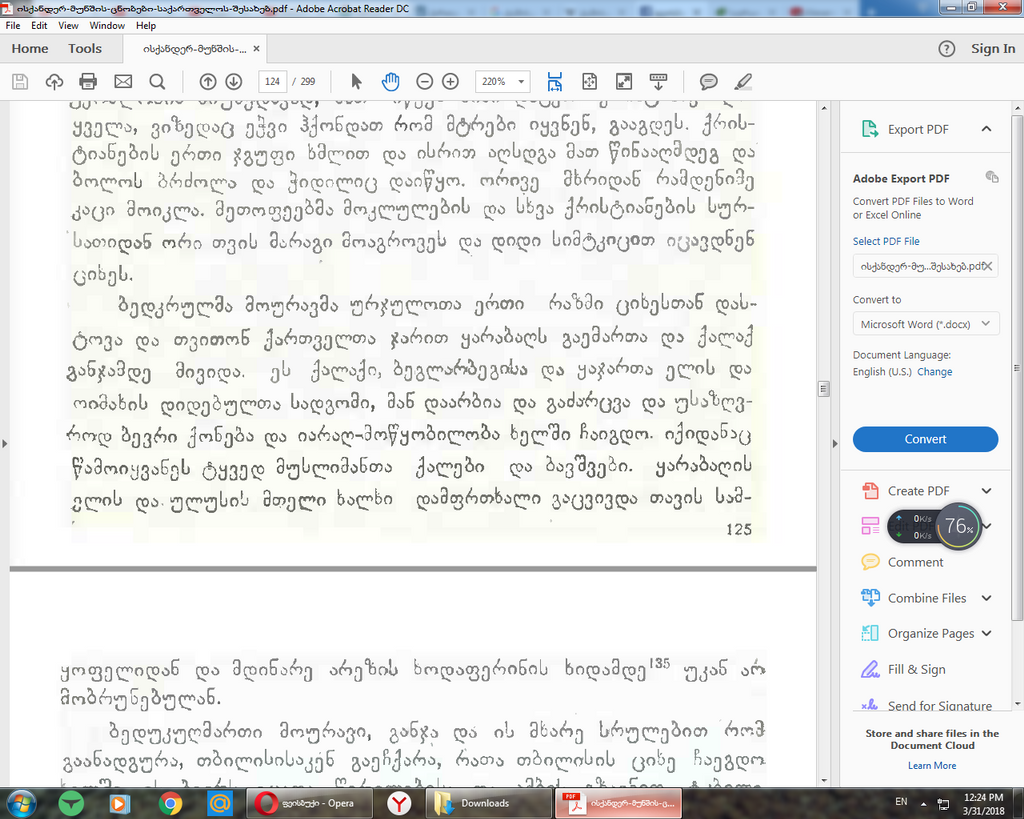This screenshot has height=819, width=1024.
Task: Open the Convert to Microsoft Word dropdown
Action: (x=925, y=323)
